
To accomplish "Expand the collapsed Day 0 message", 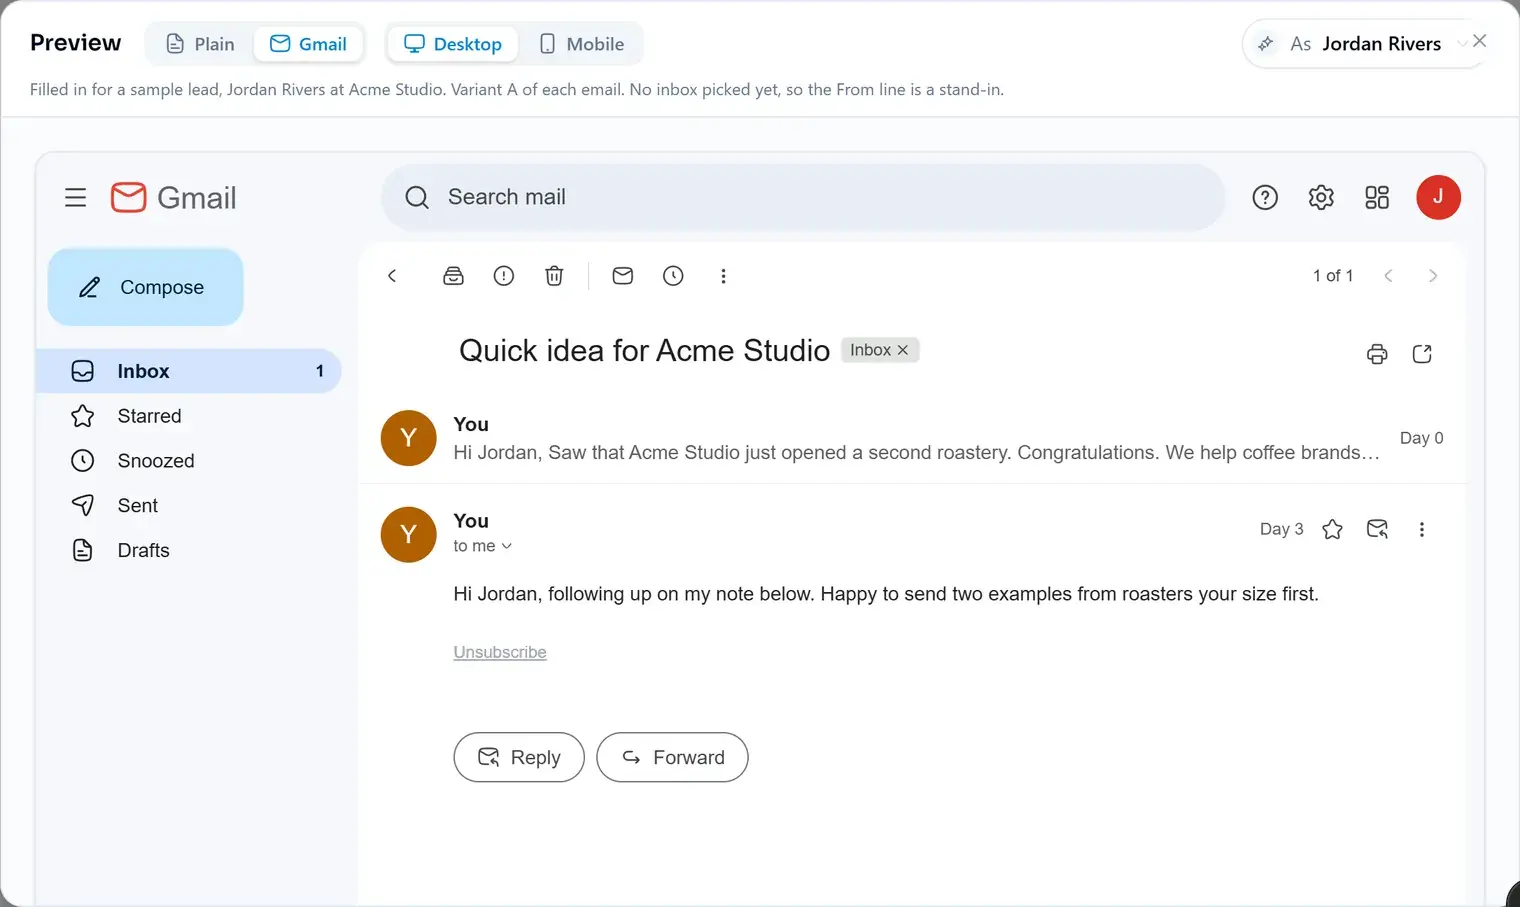I will pos(912,438).
